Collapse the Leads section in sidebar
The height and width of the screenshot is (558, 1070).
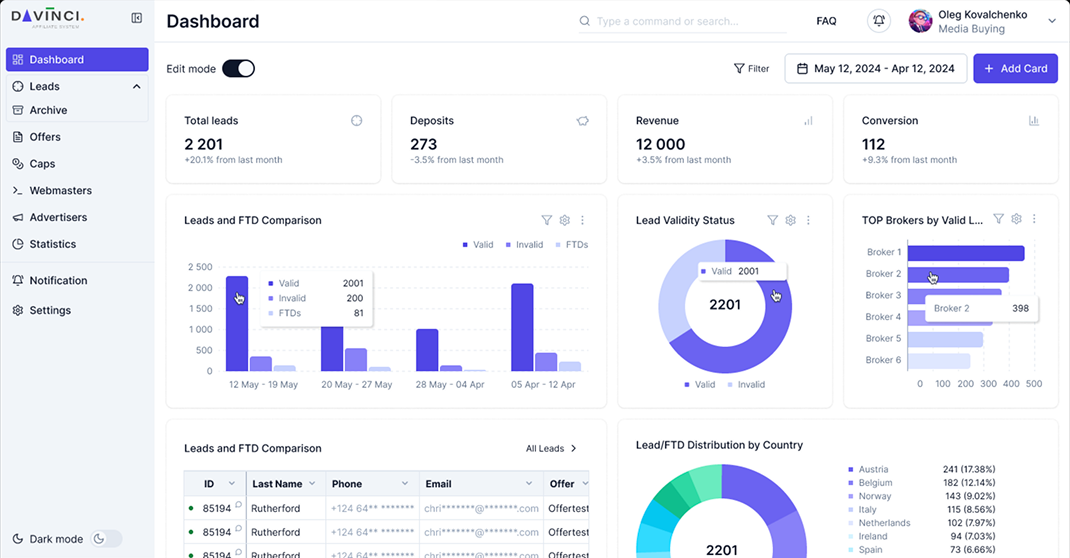coord(136,87)
